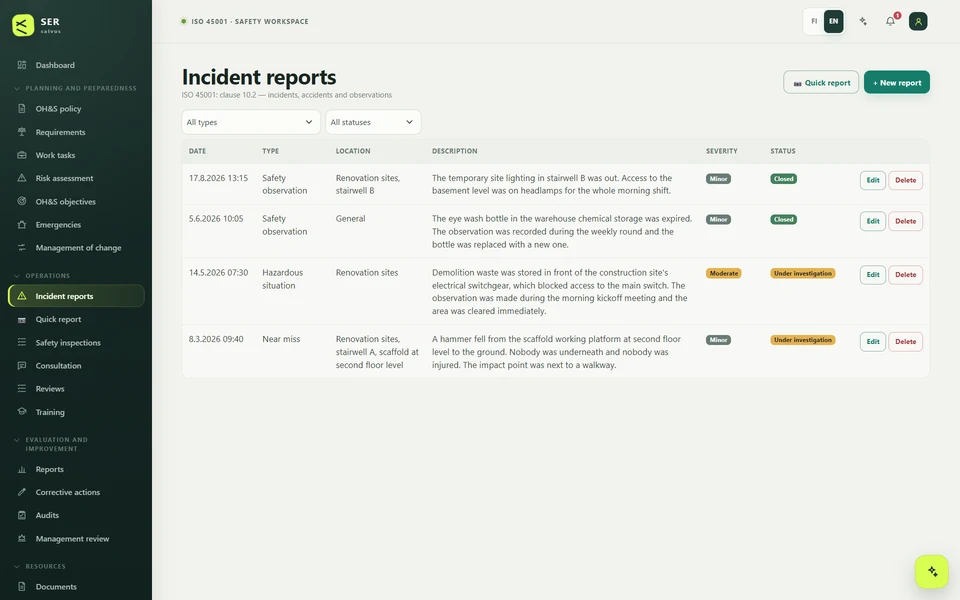
Task: Click the Audits clipboard icon
Action: pyautogui.click(x=22, y=515)
